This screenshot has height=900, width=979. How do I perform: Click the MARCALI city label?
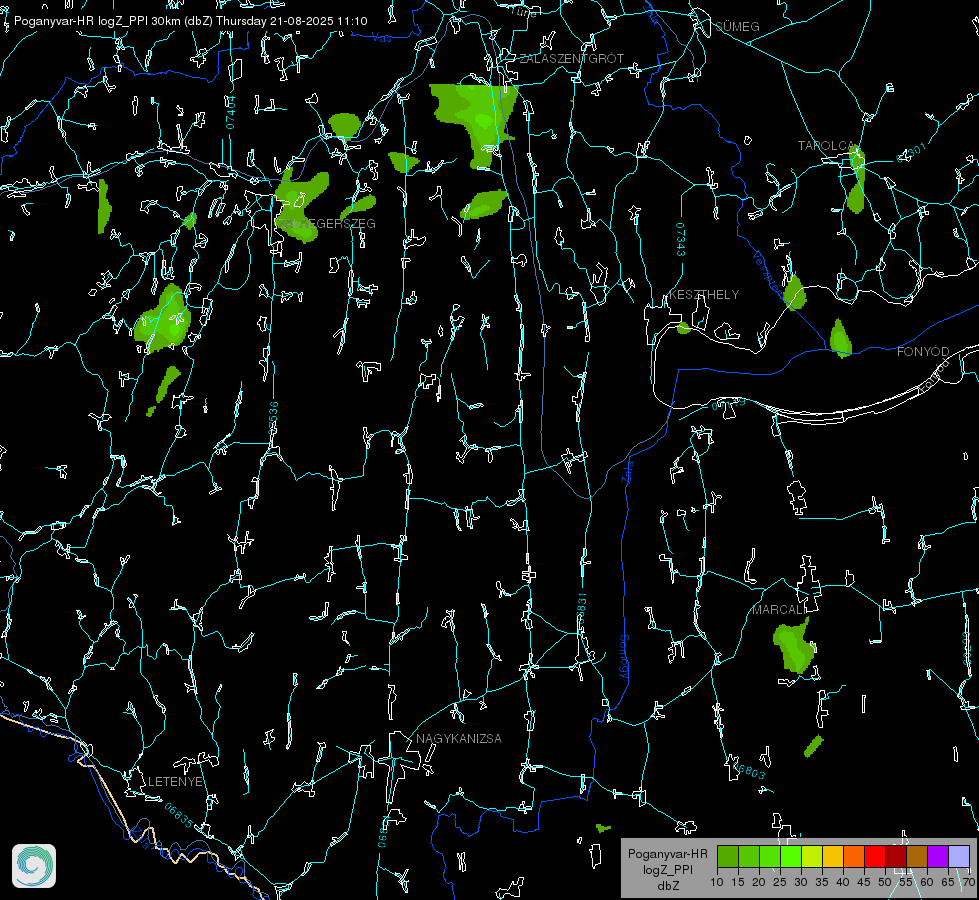[778, 610]
